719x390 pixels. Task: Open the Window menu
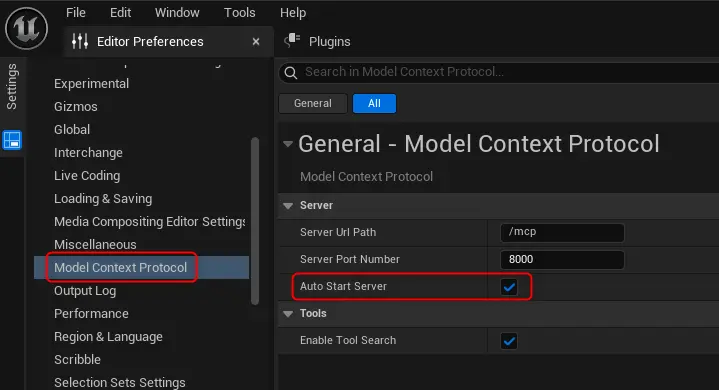[177, 13]
